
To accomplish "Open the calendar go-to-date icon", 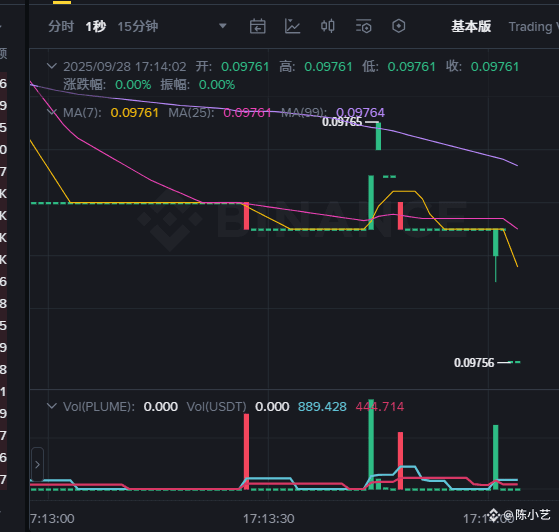I will pyautogui.click(x=257, y=26).
